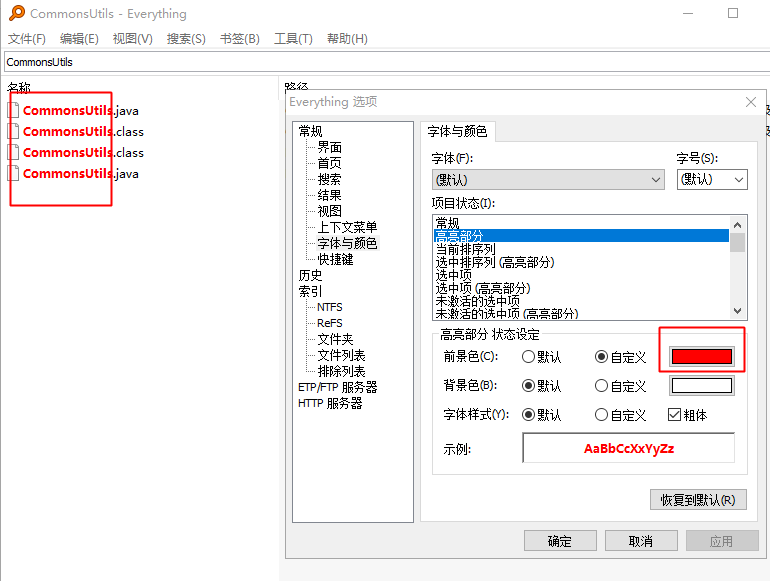Image resolution: width=770 pixels, height=581 pixels.
Task: Select 选中项 in 项目状态 list
Action: pyautogui.click(x=581, y=275)
